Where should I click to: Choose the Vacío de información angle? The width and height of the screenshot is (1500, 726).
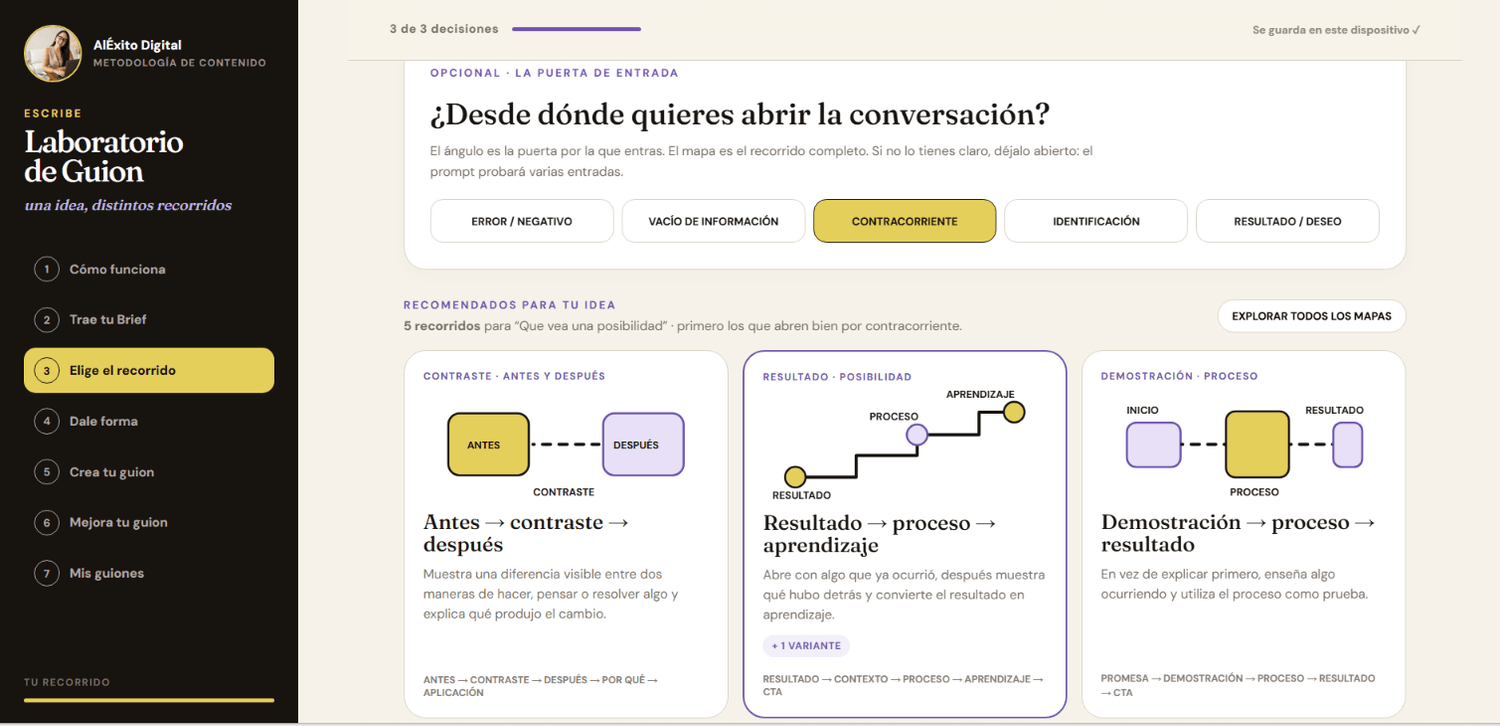tap(713, 221)
